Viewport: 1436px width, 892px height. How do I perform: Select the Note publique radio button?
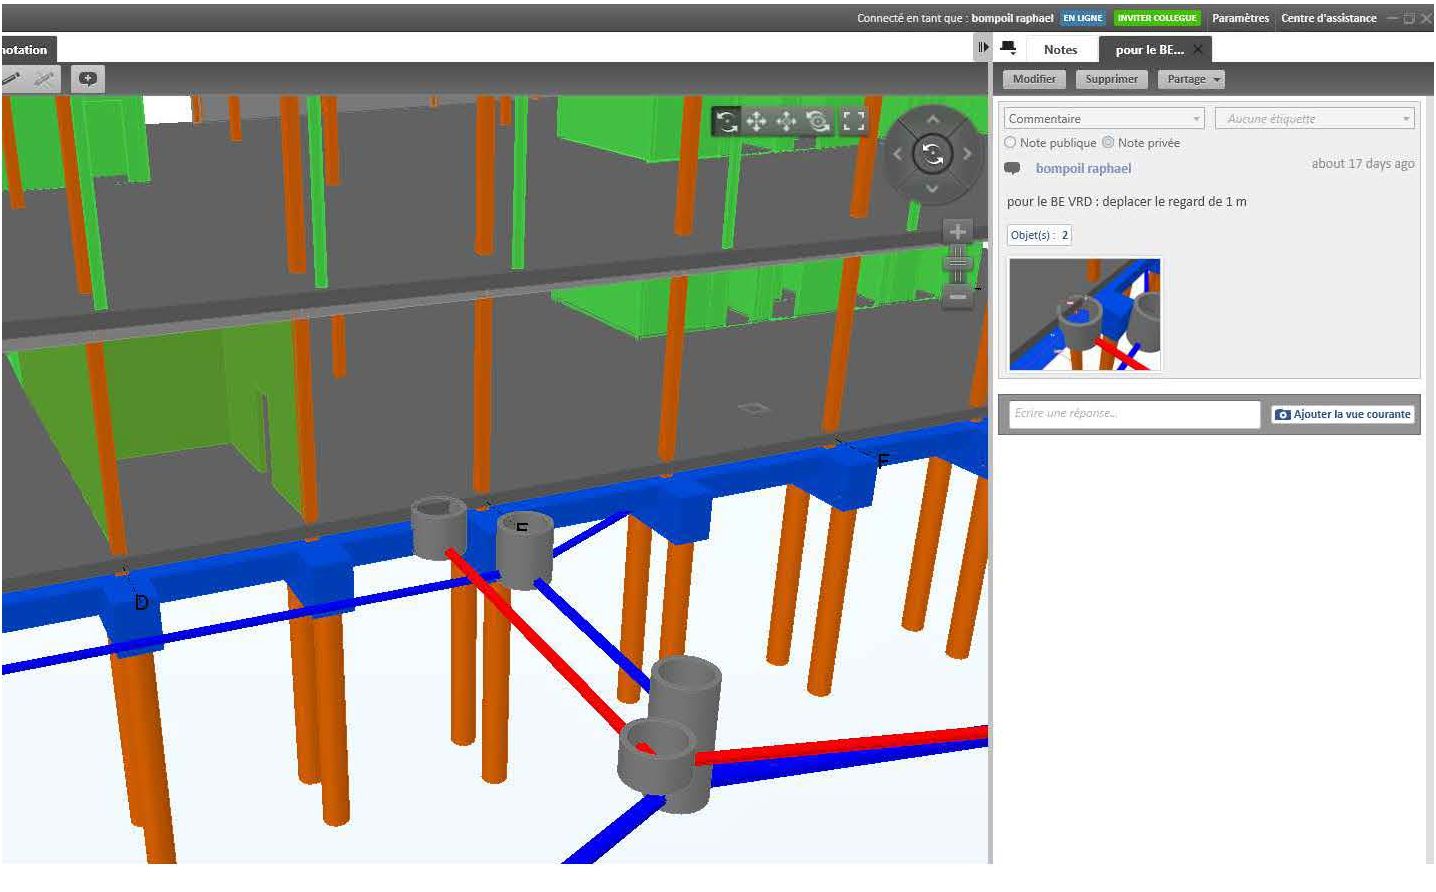point(1010,143)
